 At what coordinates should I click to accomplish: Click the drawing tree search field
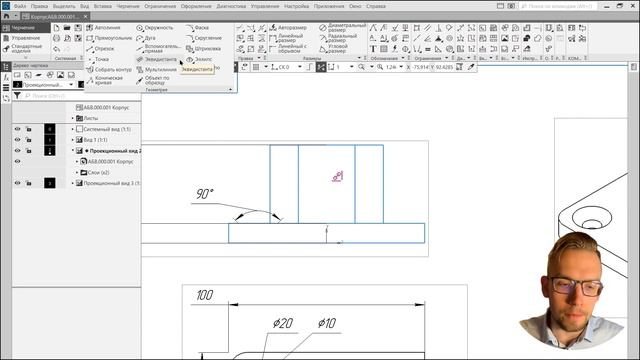[81, 96]
